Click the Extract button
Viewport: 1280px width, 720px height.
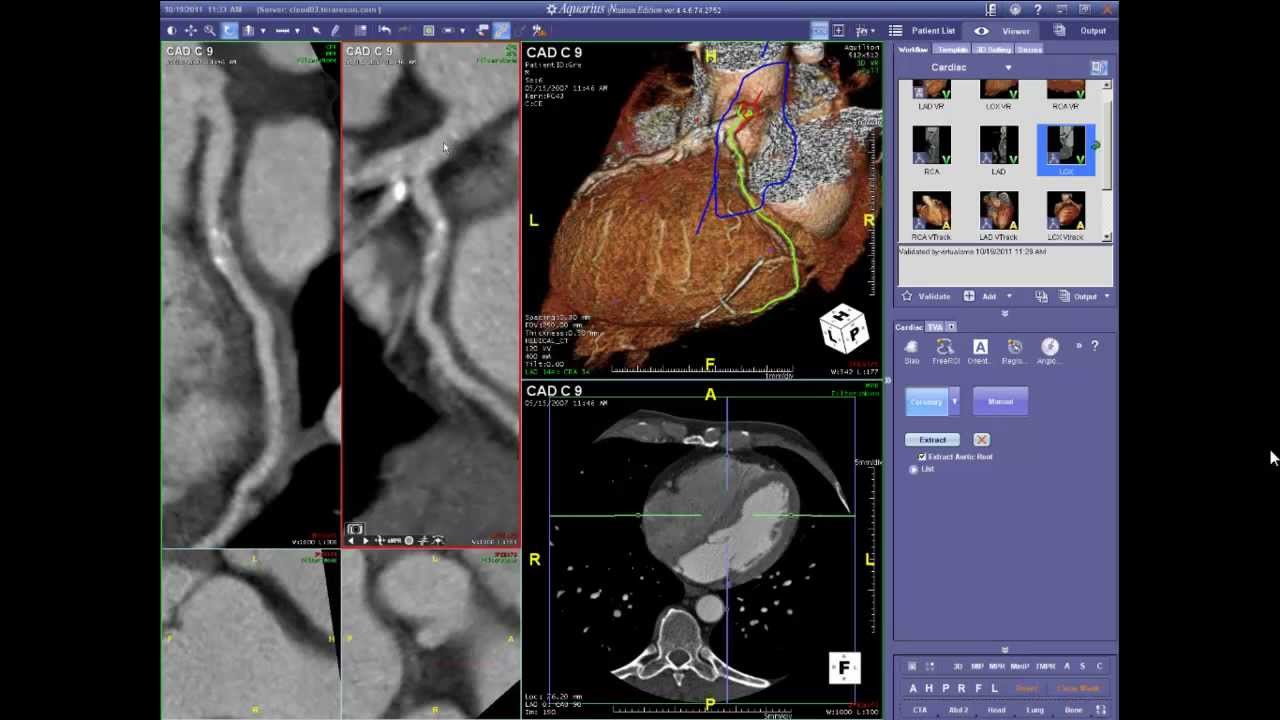click(x=932, y=440)
